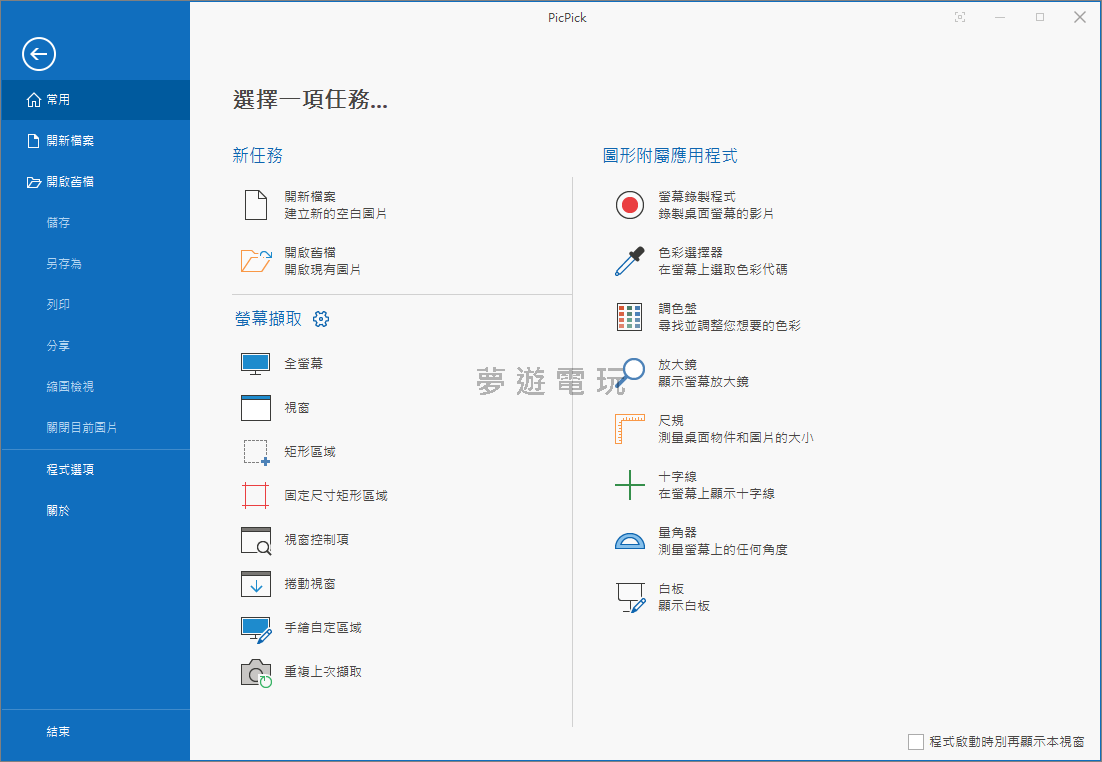This screenshot has width=1102, height=762.
Task: Click 結束 to exit the program
Action: pos(58,732)
